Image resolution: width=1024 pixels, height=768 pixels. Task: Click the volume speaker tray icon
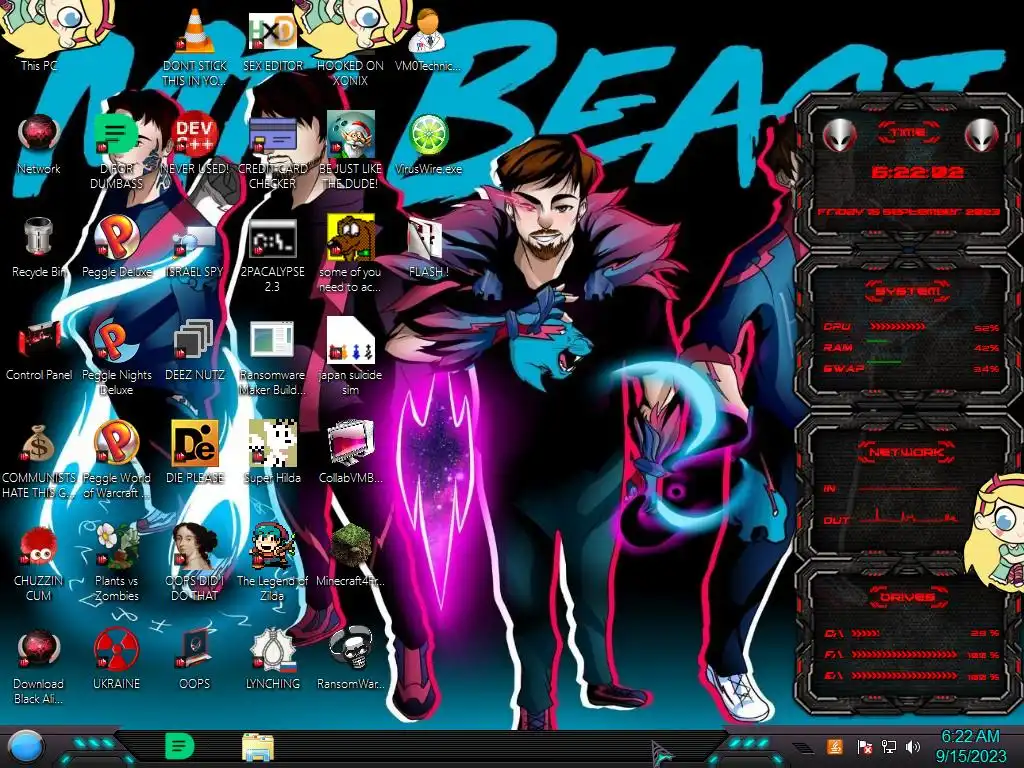914,746
